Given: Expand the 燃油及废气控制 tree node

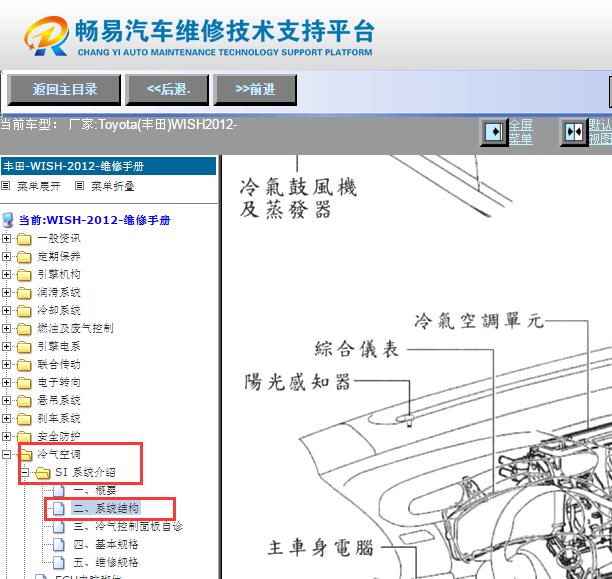Looking at the screenshot, I should 6,328.
